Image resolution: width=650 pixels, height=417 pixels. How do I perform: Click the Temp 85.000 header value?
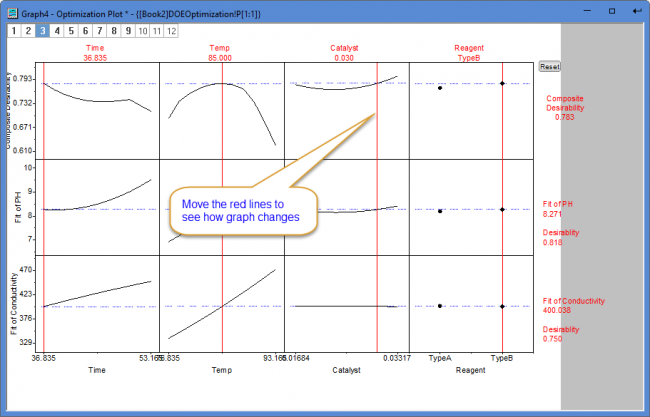click(x=220, y=58)
